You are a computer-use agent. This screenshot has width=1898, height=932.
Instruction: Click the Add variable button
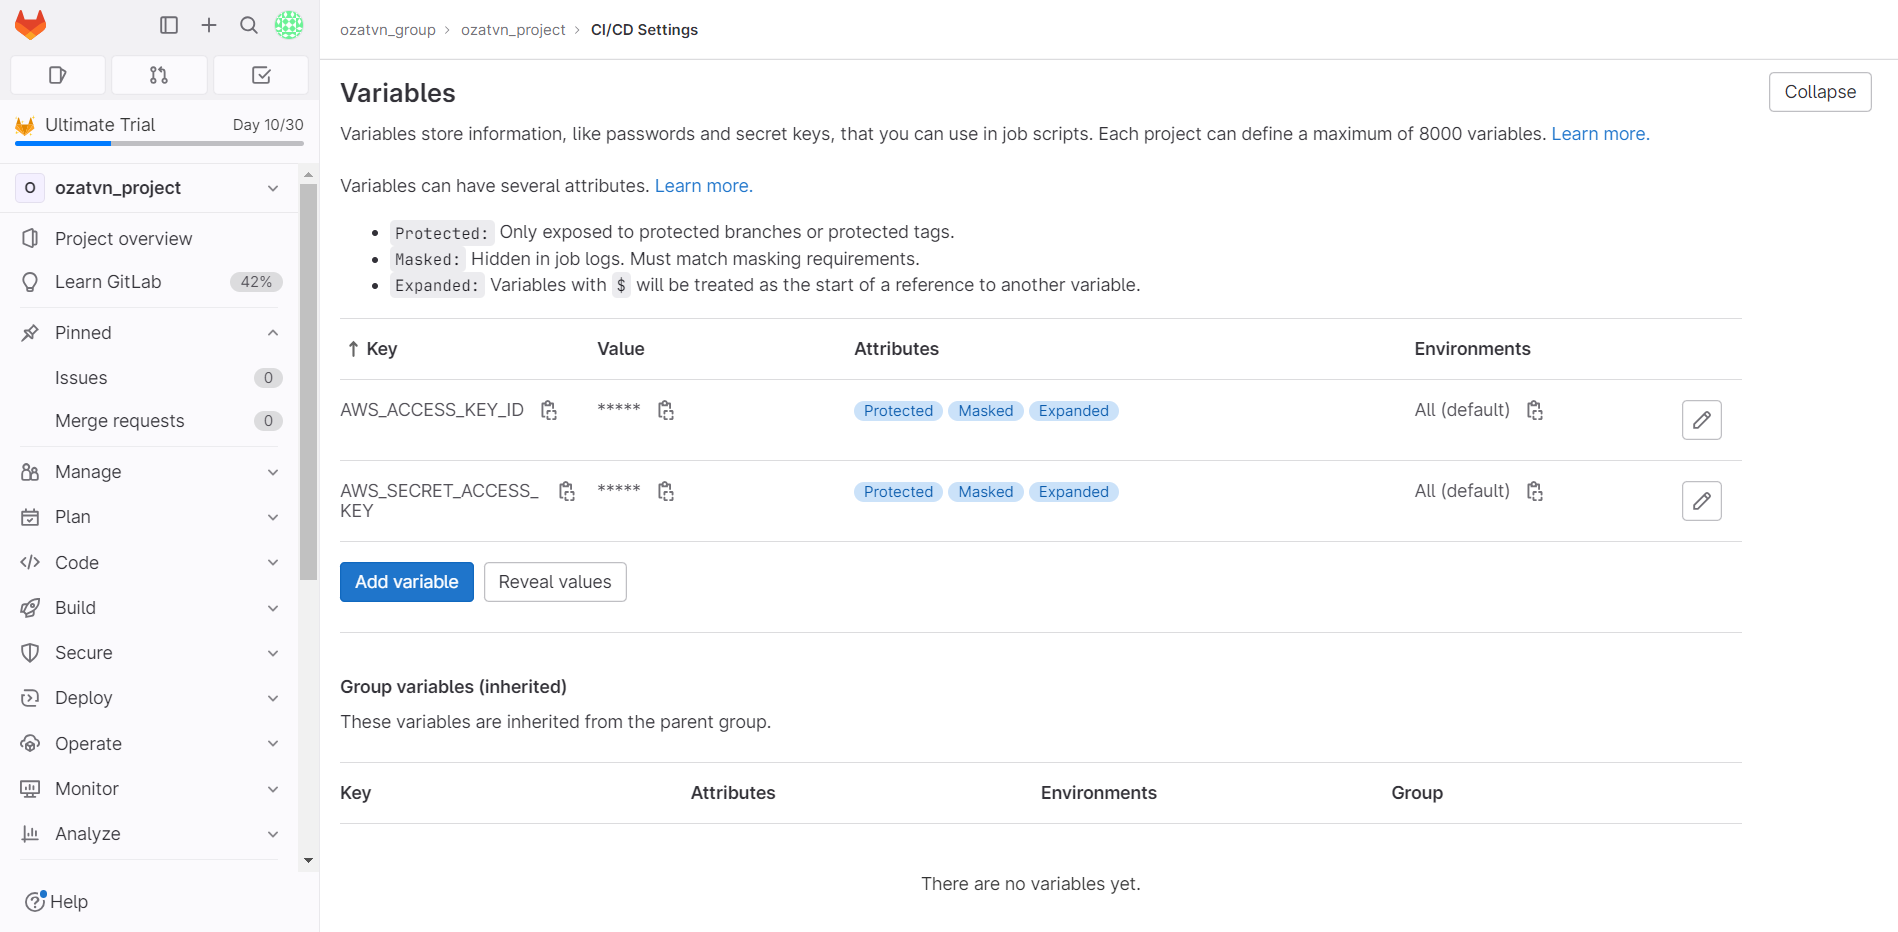[x=406, y=581]
